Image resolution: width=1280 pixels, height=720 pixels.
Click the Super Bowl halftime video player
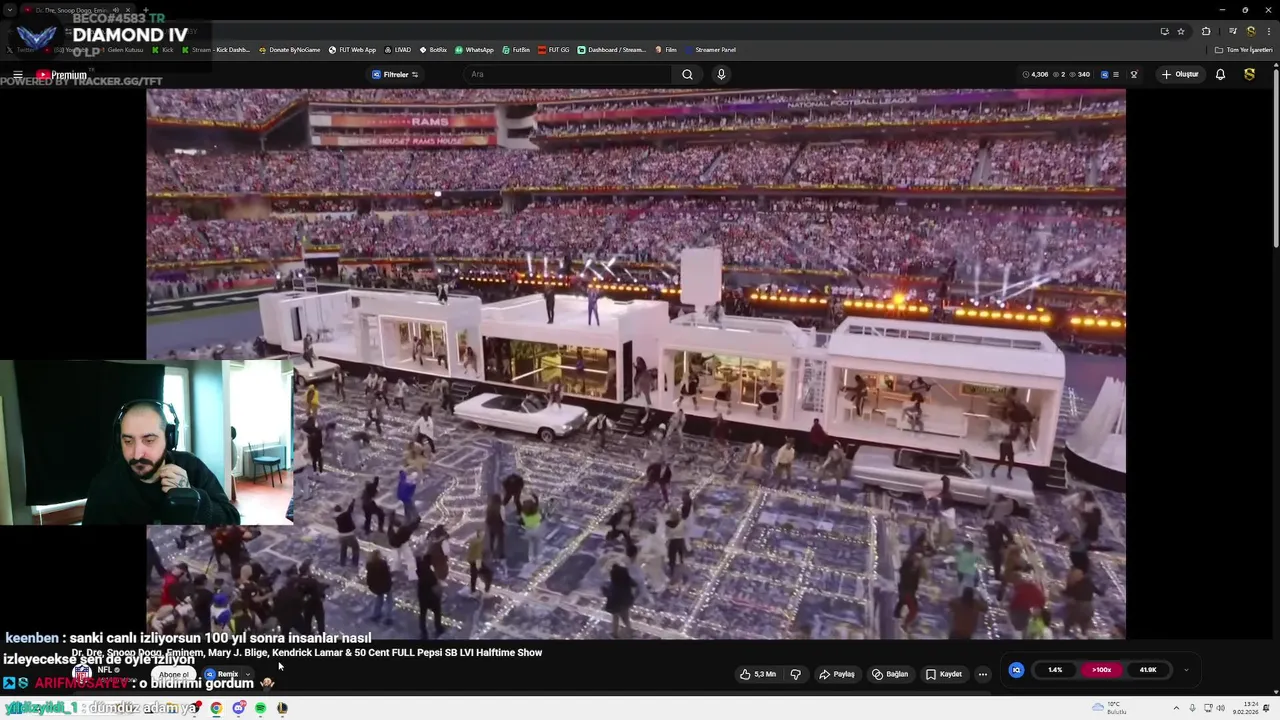pos(636,364)
